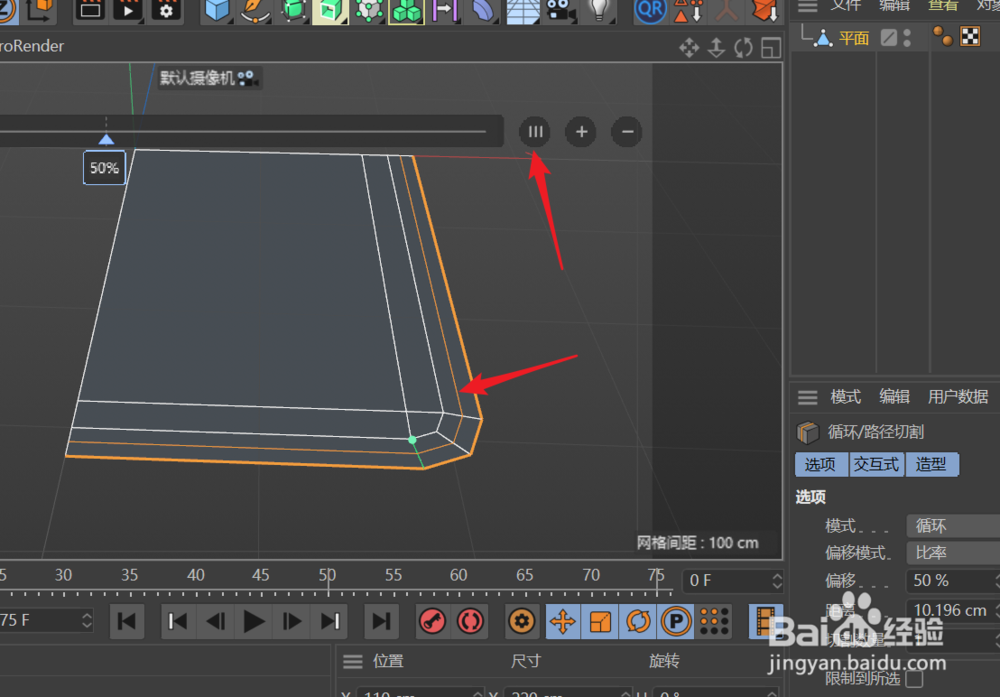1000x697 pixels.
Task: Toggle the red rotation record icon
Action: pos(470,621)
